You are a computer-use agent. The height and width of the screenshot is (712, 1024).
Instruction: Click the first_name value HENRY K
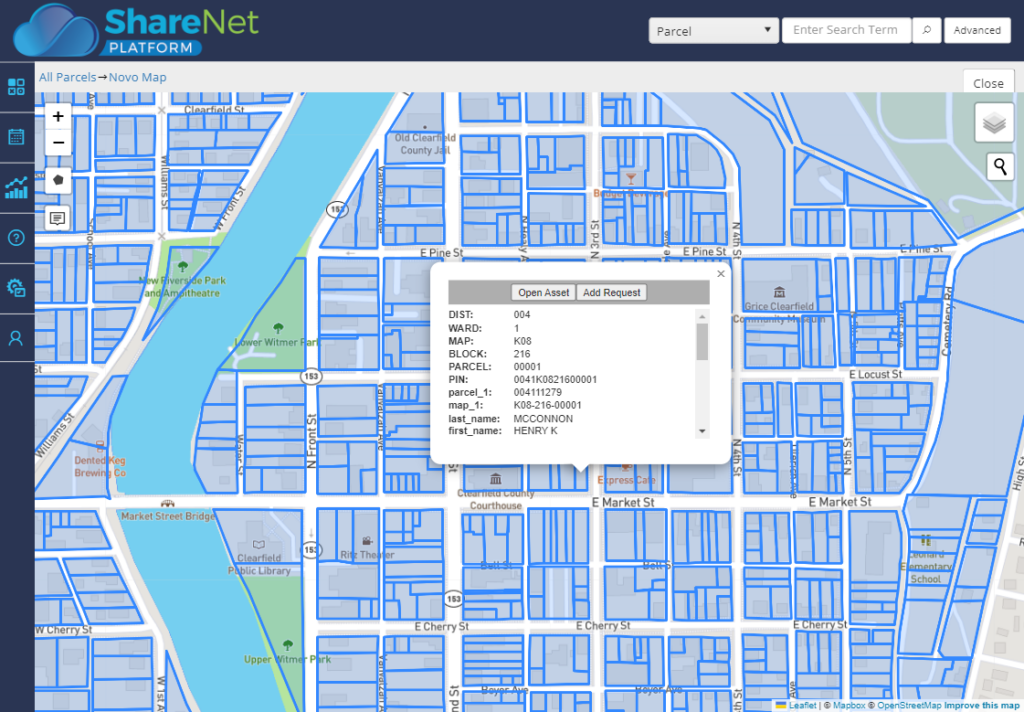coord(536,431)
